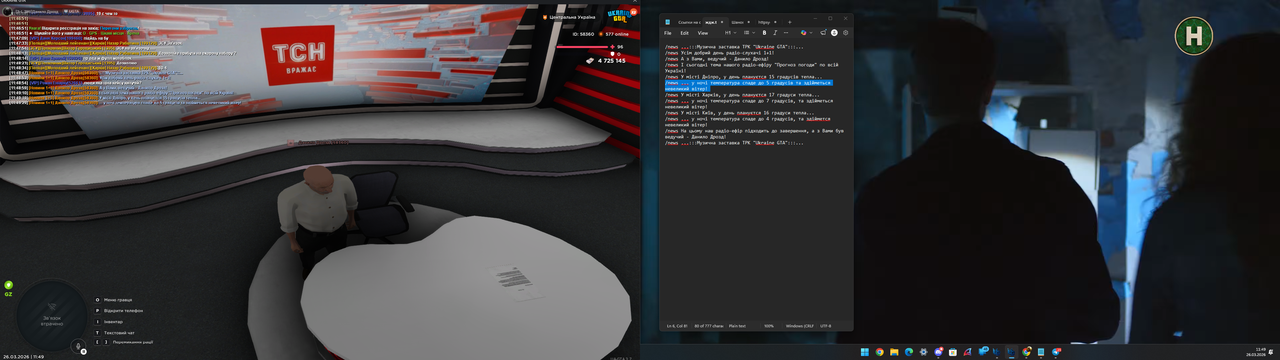Open the View menu in Notepad
This screenshot has width=1280, height=360.
(x=703, y=33)
